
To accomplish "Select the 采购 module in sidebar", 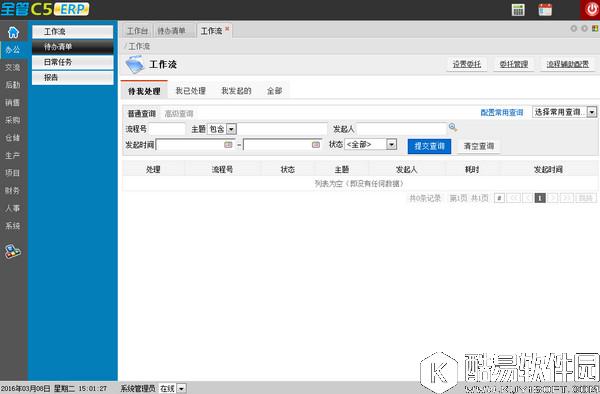I will click(13, 120).
